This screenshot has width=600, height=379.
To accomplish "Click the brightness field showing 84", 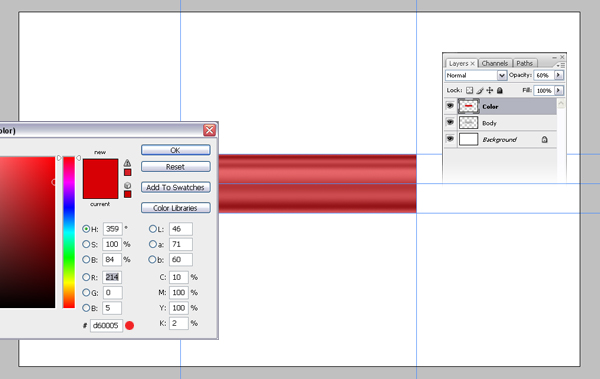I will pos(112,260).
